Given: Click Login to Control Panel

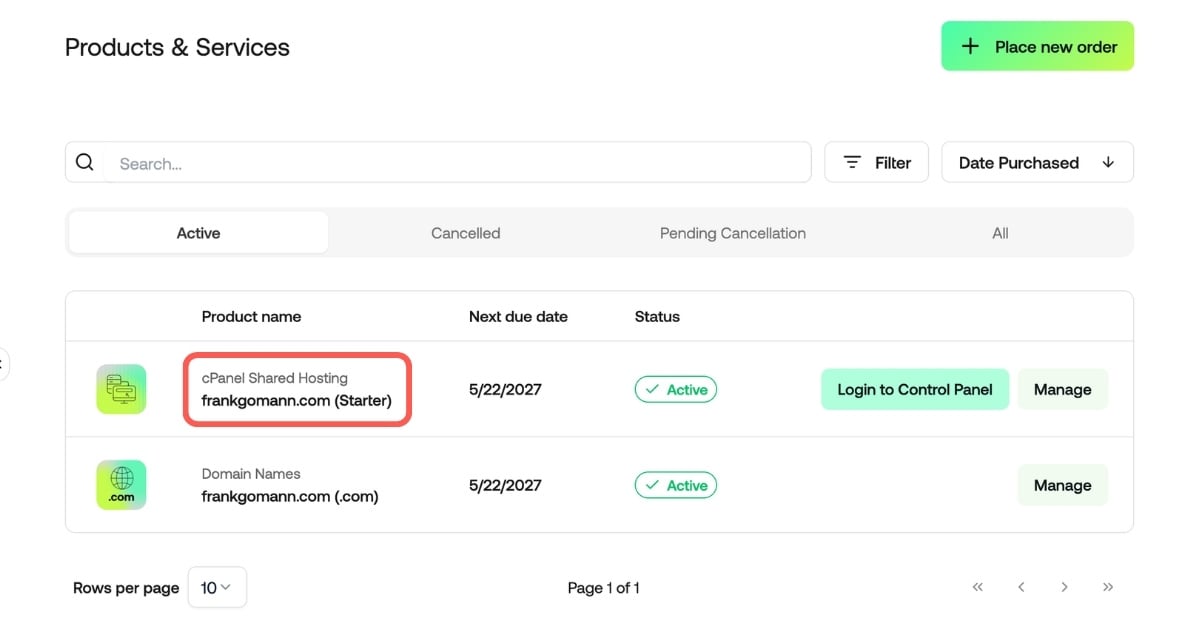Looking at the screenshot, I should pos(915,389).
